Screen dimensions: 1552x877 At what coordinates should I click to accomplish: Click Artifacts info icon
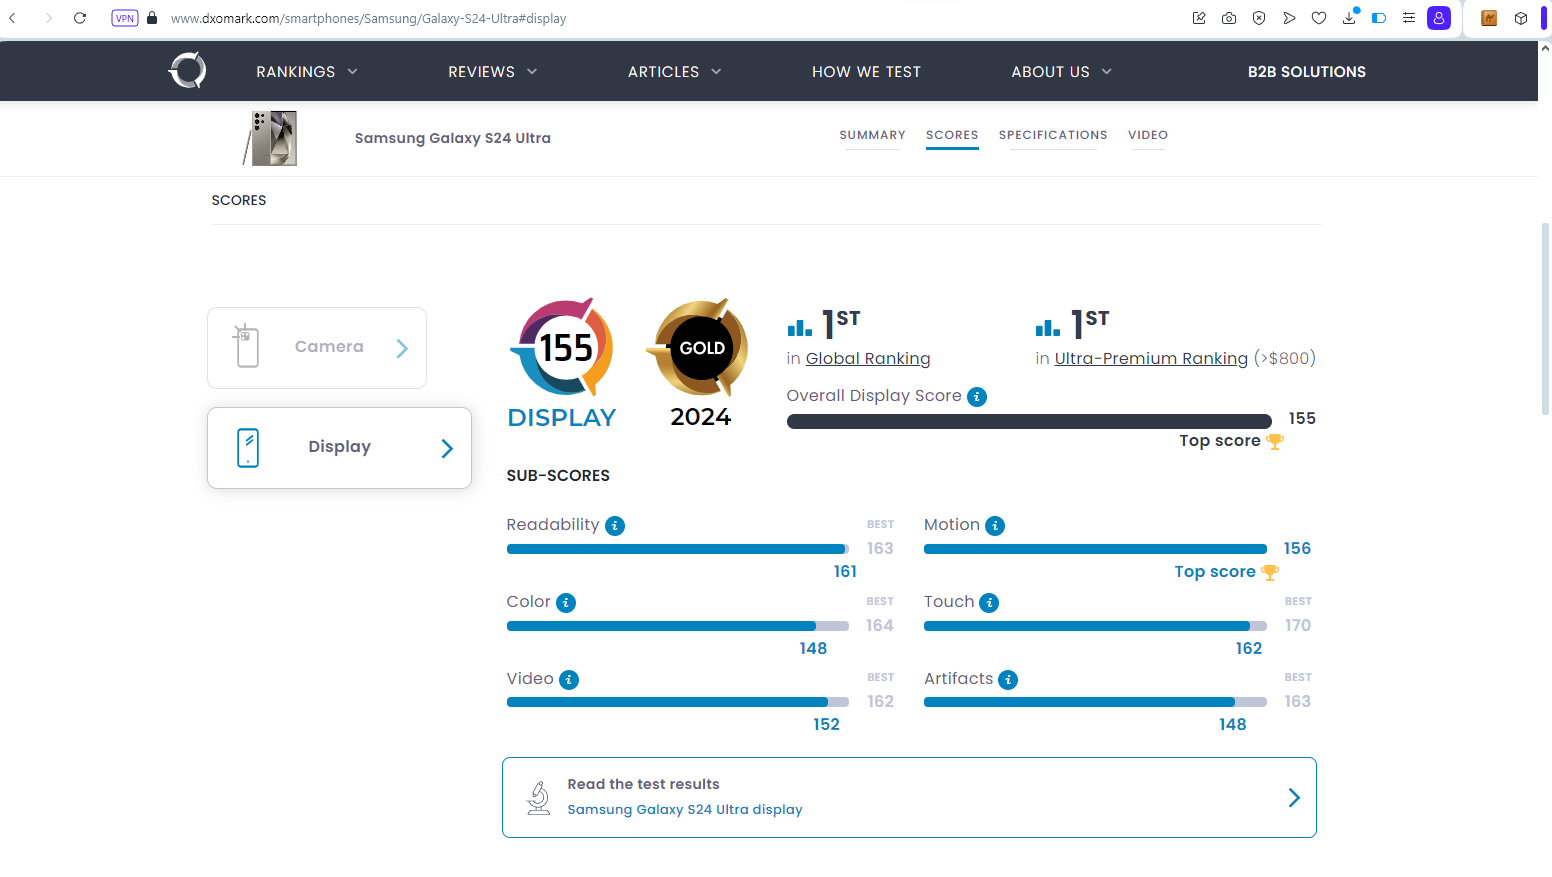click(1008, 680)
